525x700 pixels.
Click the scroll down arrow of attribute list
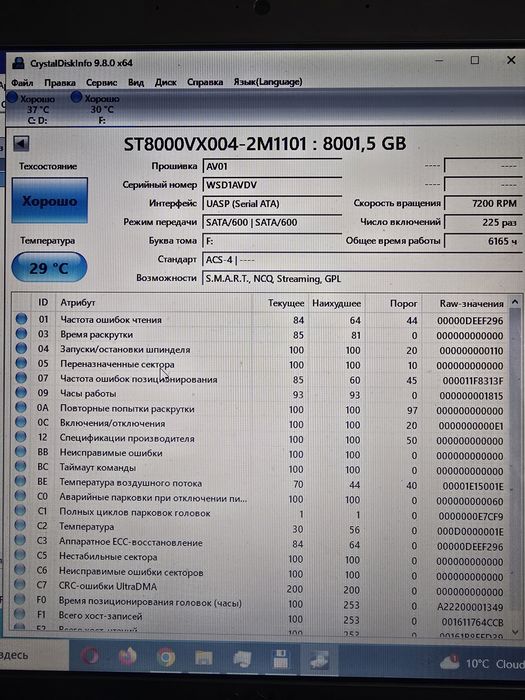click(515, 632)
